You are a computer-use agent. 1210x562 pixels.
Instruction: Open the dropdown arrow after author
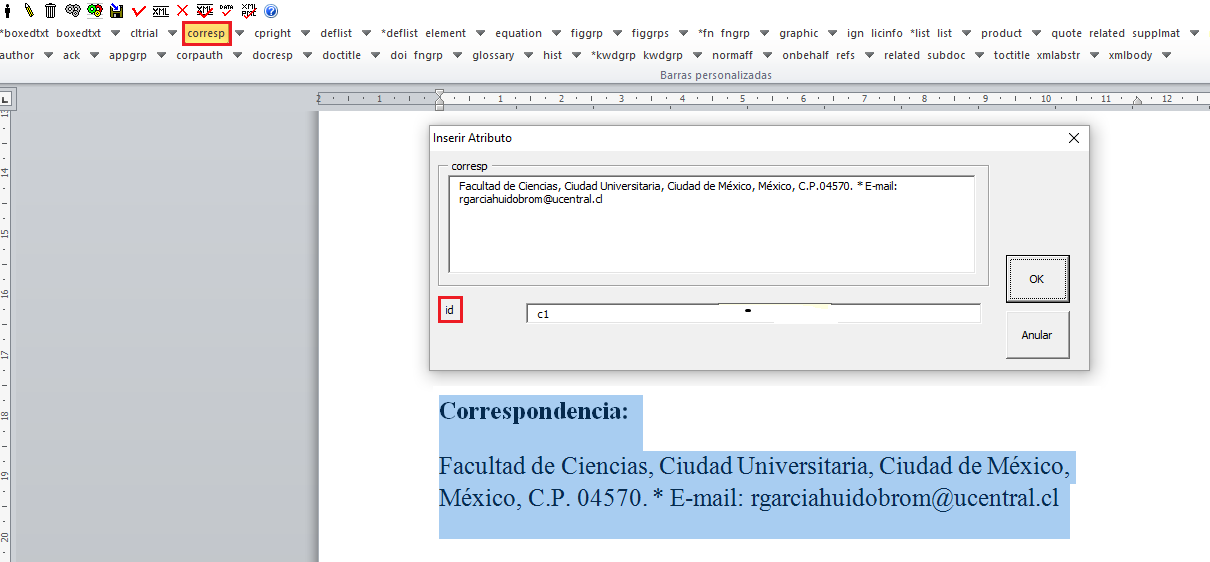49,55
